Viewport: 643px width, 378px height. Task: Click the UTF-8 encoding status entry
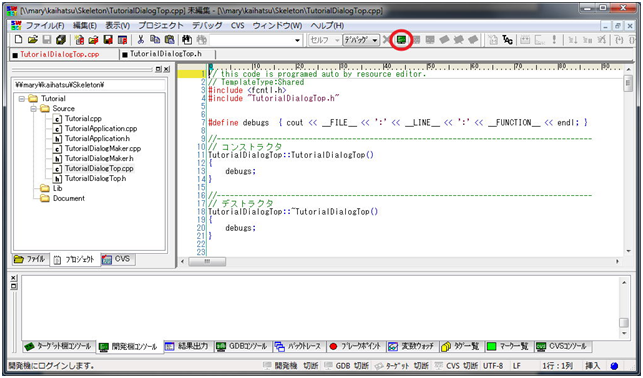(x=493, y=366)
